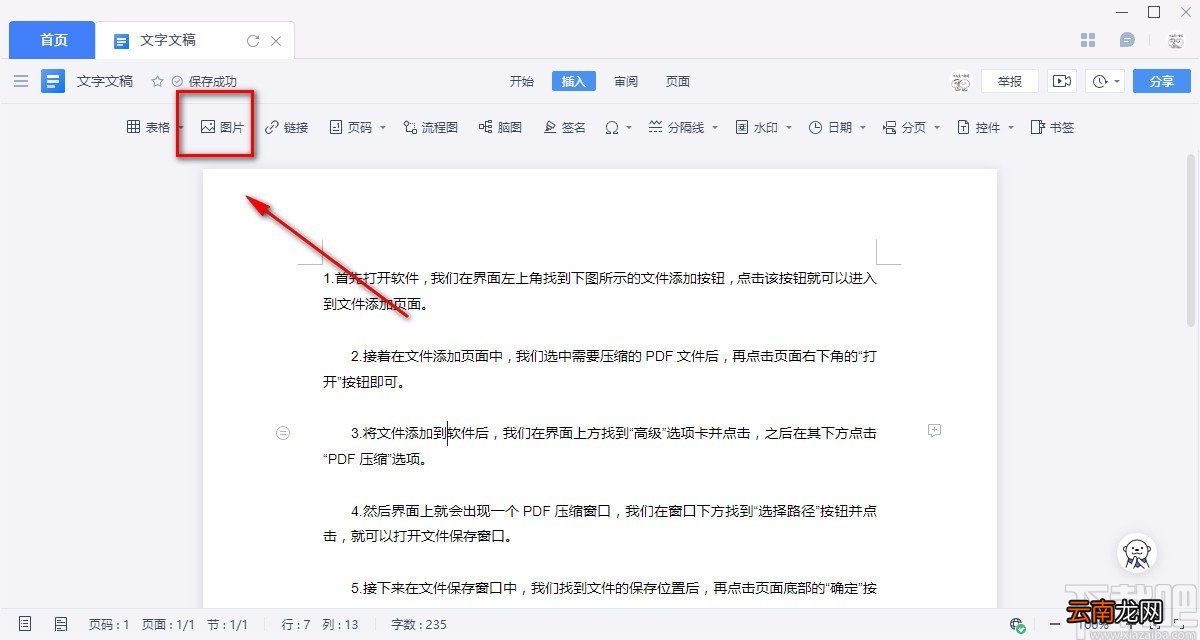Click the 举报 report button
Viewport: 1200px width, 640px height.
coord(1010,82)
